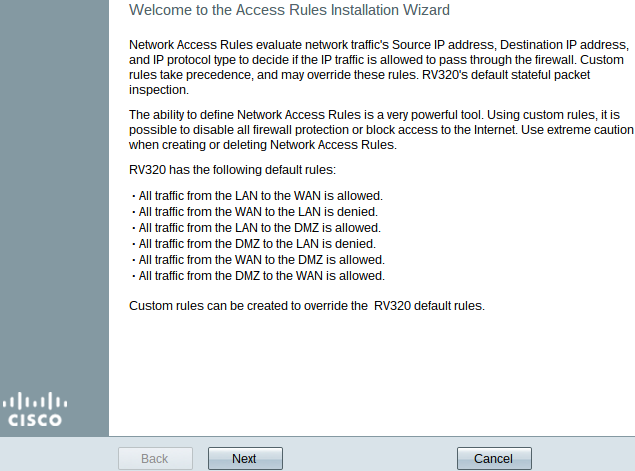Select the LAN to DMZ allowed rule line
Image resolution: width=635 pixels, height=471 pixels.
point(260,228)
